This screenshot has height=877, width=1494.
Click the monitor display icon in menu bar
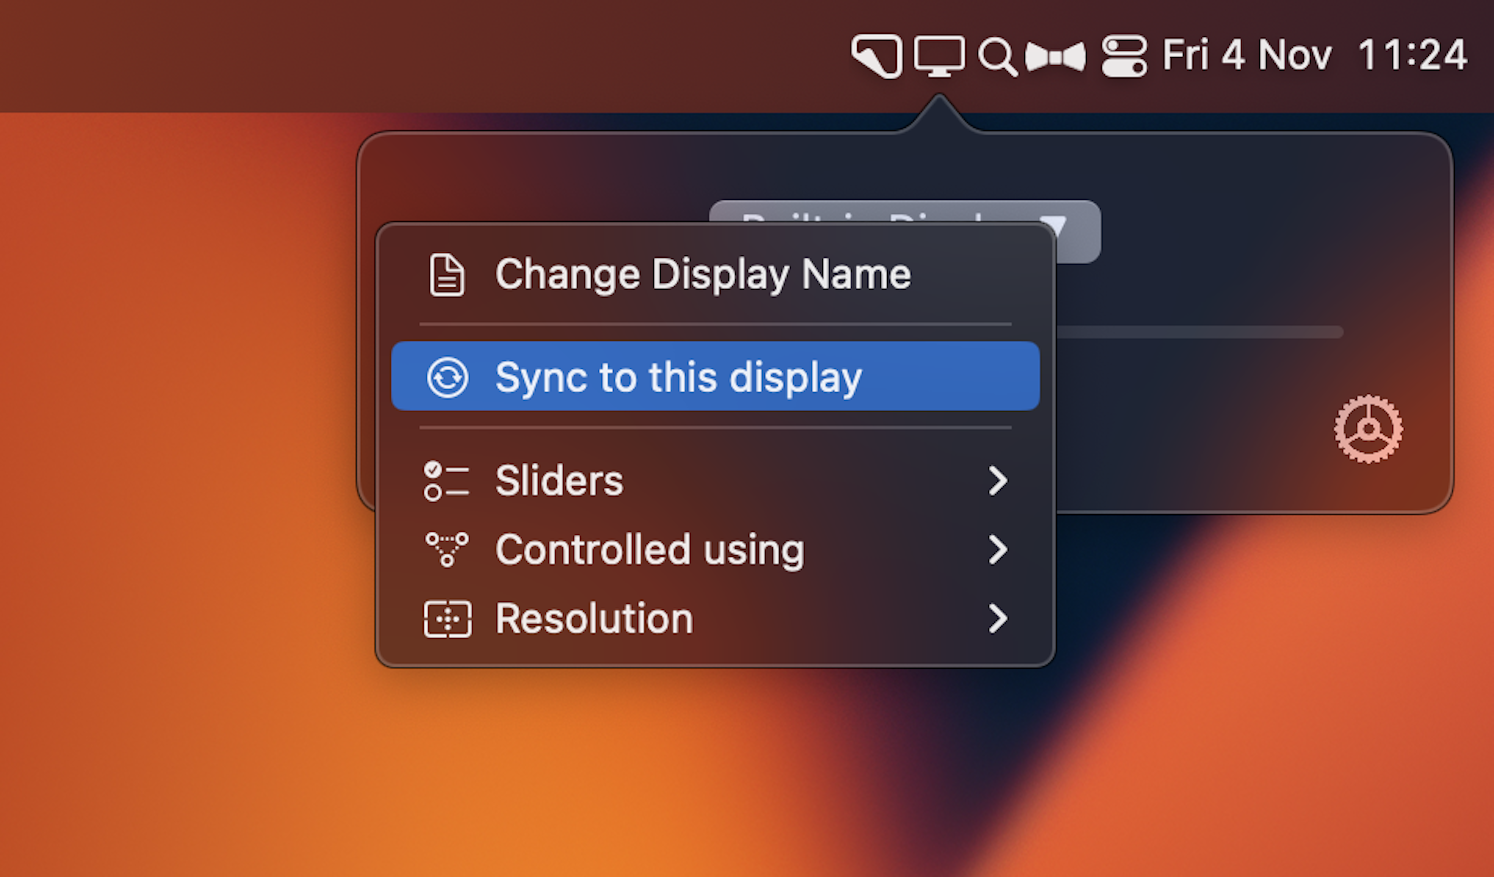(x=939, y=56)
